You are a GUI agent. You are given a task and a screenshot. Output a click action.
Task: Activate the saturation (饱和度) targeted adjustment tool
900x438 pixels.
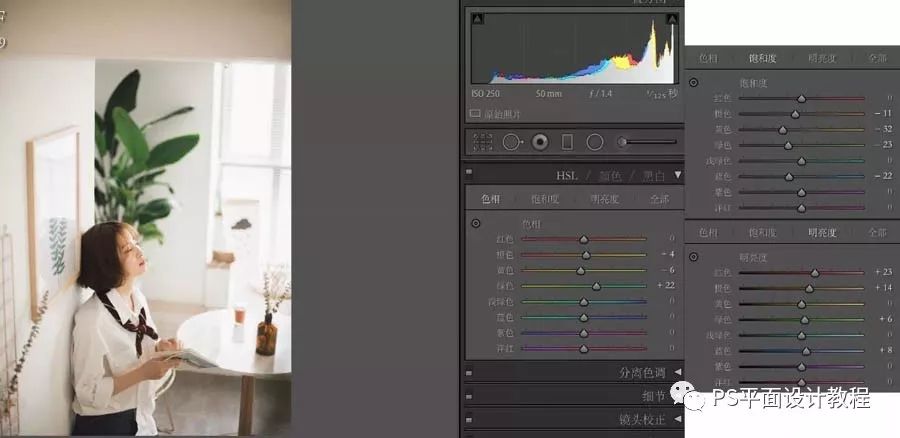(693, 83)
